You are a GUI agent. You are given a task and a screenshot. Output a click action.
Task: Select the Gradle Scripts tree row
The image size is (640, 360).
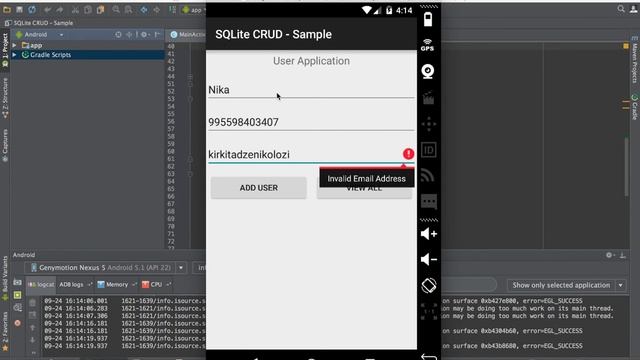point(88,55)
